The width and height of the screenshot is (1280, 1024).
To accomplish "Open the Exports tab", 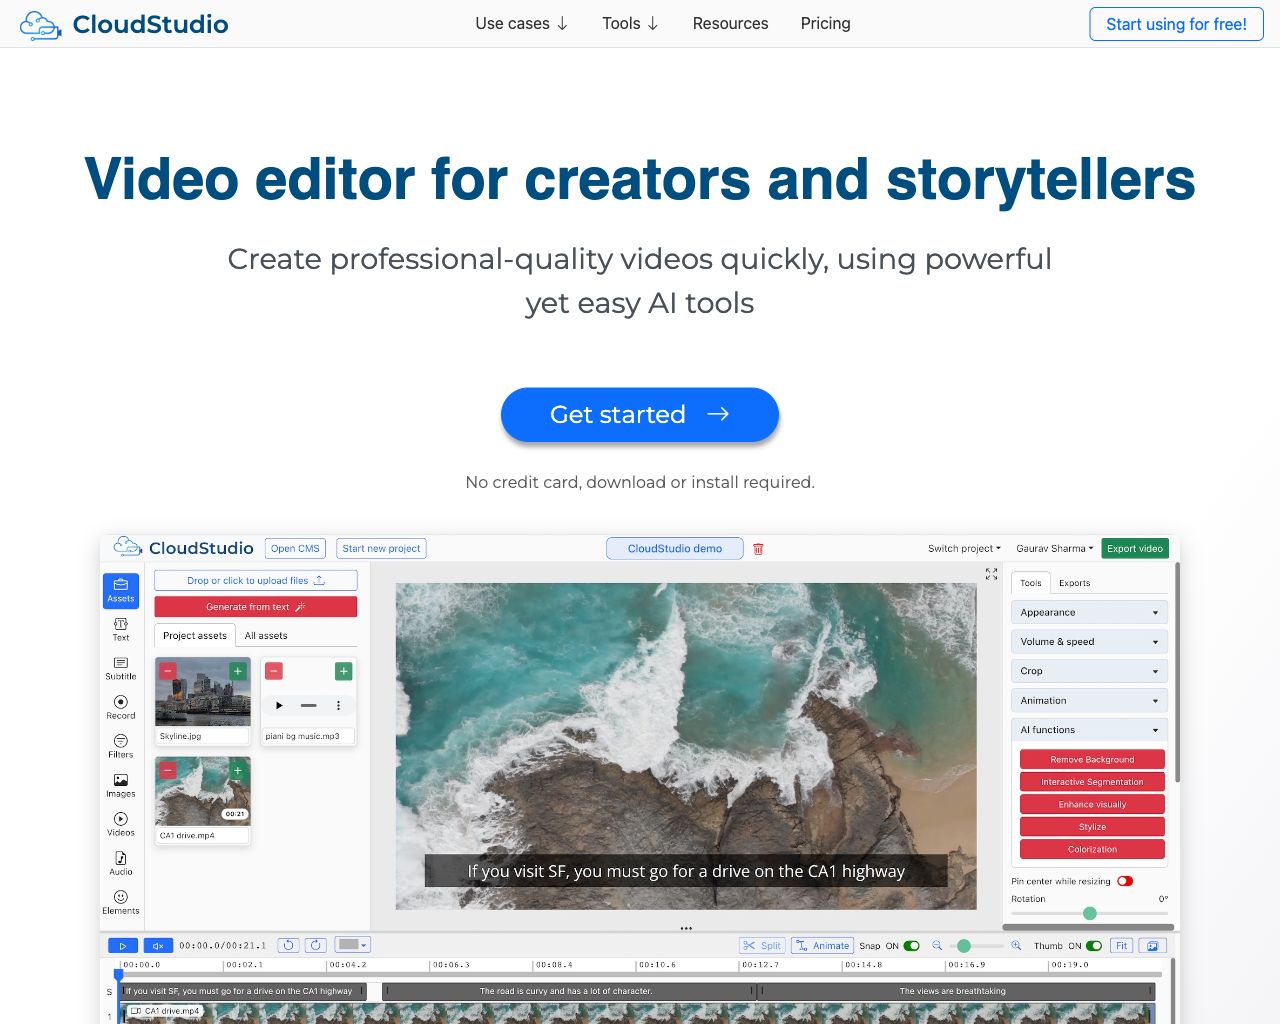I will pos(1073,582).
